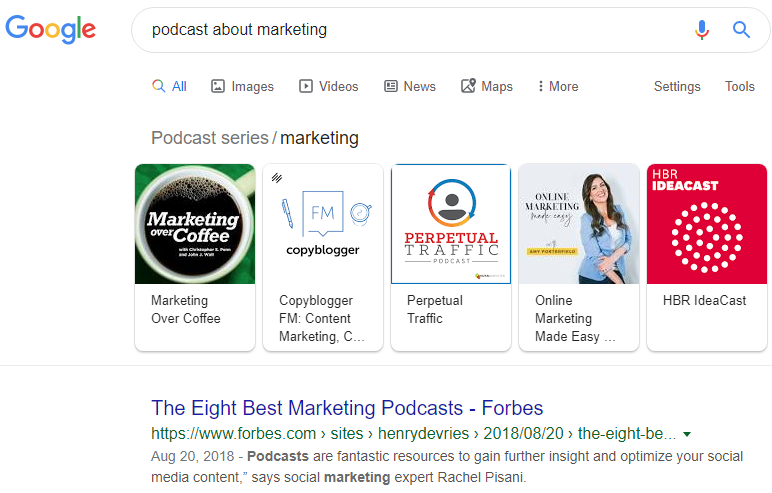
Task: Click 'Online Marketing Made Easy' card title
Action: coord(575,318)
